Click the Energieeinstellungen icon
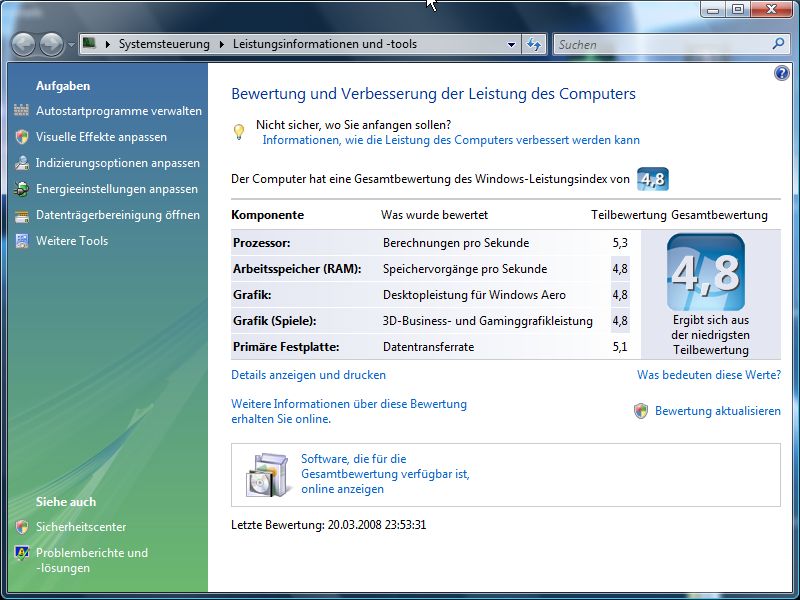The width and height of the screenshot is (800, 600). 21,189
